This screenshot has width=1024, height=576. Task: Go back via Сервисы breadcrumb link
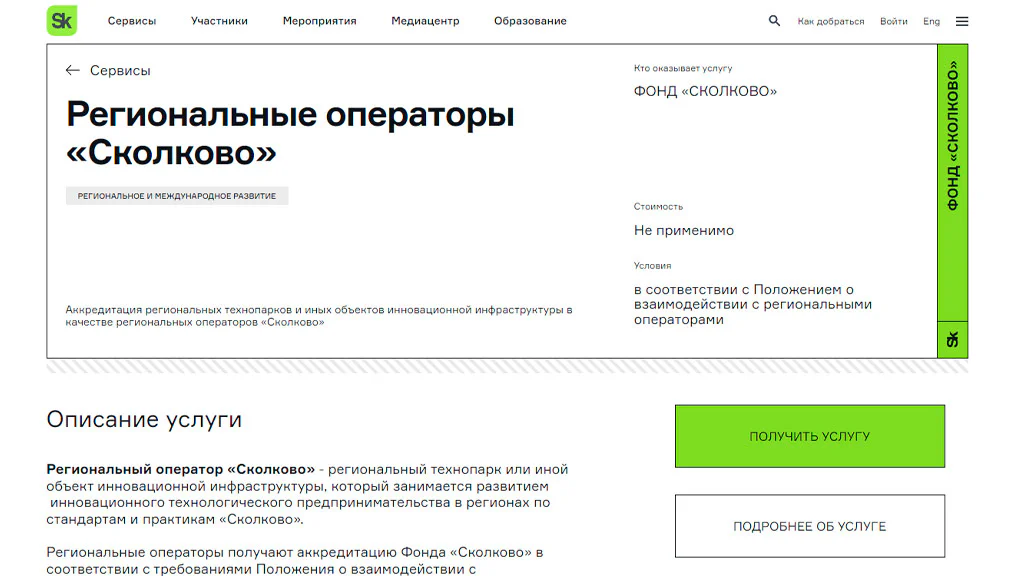pos(120,71)
